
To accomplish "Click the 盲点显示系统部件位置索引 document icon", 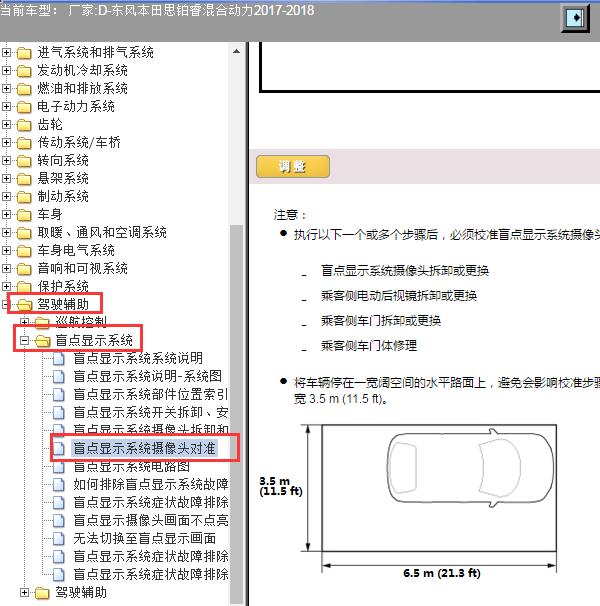I will click(x=59, y=394).
